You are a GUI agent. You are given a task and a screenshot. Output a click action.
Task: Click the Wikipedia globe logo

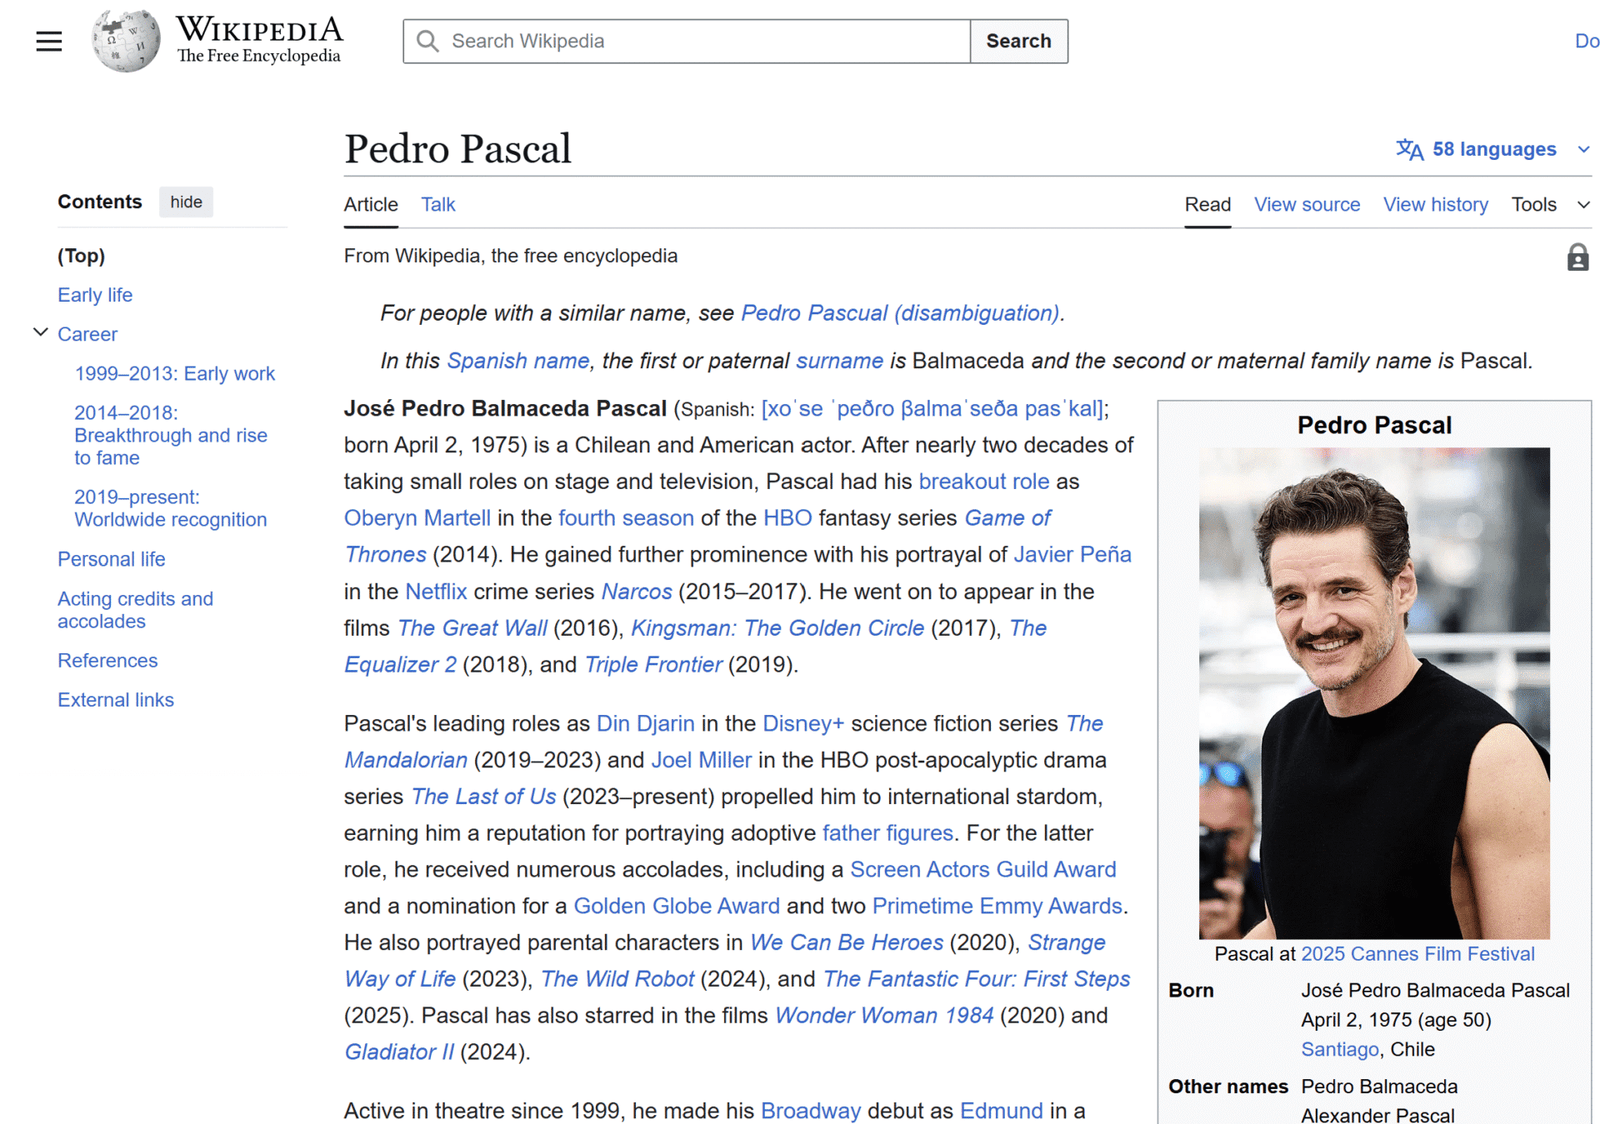125,41
